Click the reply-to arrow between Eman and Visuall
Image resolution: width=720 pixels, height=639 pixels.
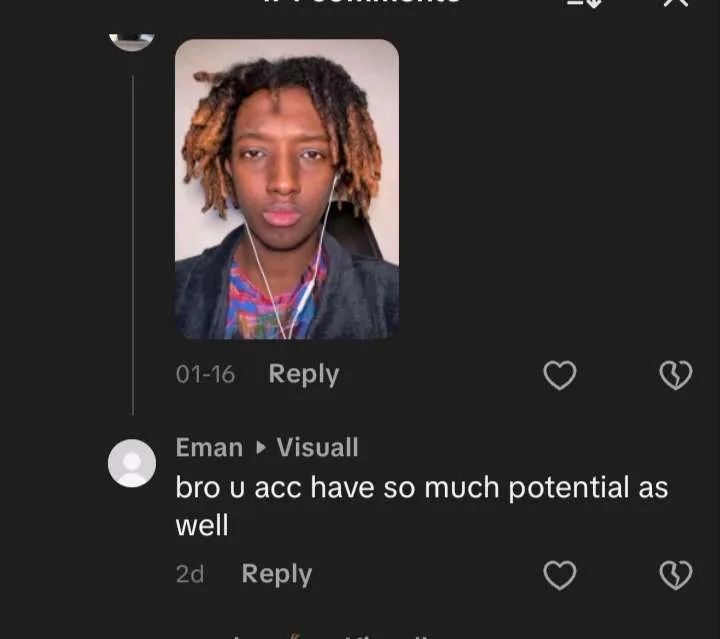click(260, 448)
